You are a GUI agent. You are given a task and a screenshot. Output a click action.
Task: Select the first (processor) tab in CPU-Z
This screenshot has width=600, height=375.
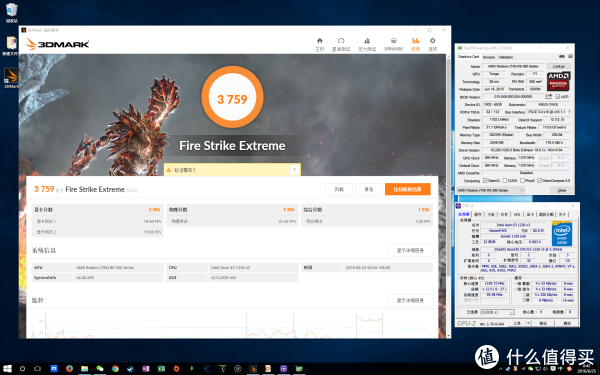tap(464, 215)
